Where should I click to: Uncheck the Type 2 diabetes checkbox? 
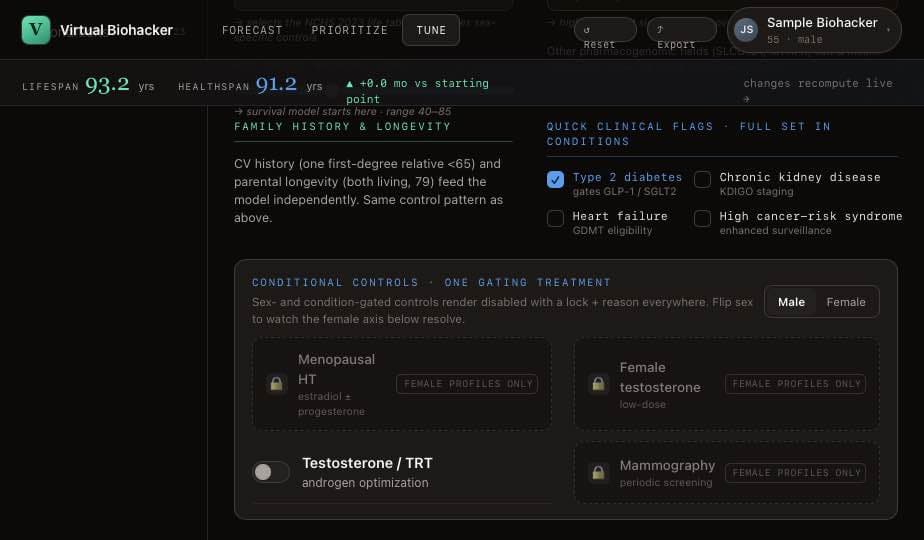[x=555, y=179]
